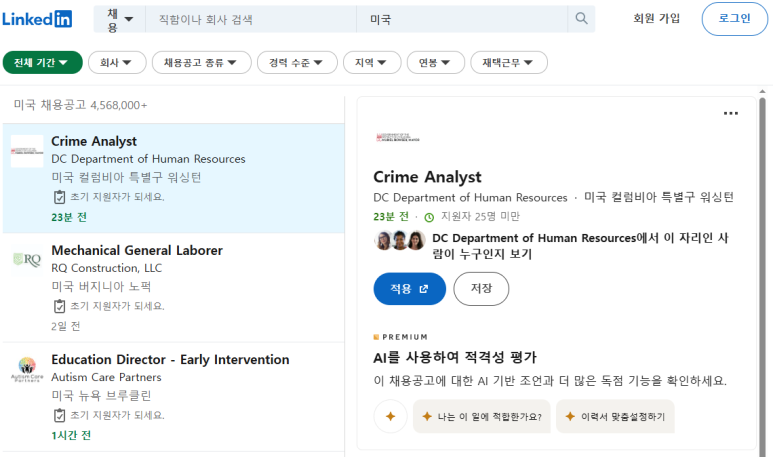This screenshot has height=457, width=773.
Task: Click the Crime Analyst listing company logo
Action: point(27,151)
